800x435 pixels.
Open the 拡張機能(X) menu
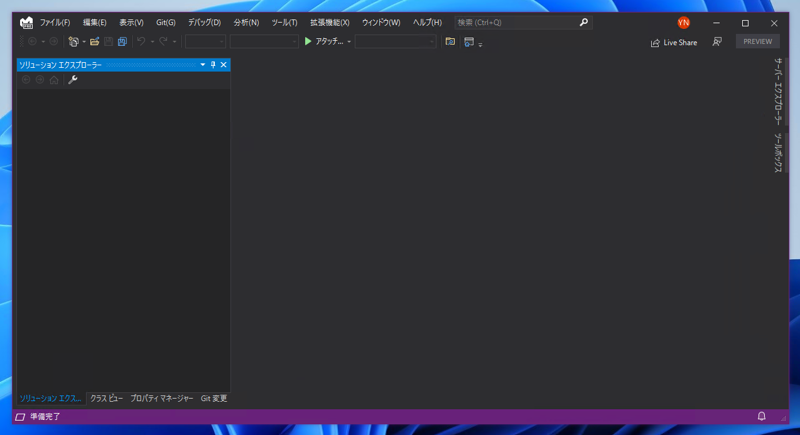point(330,22)
